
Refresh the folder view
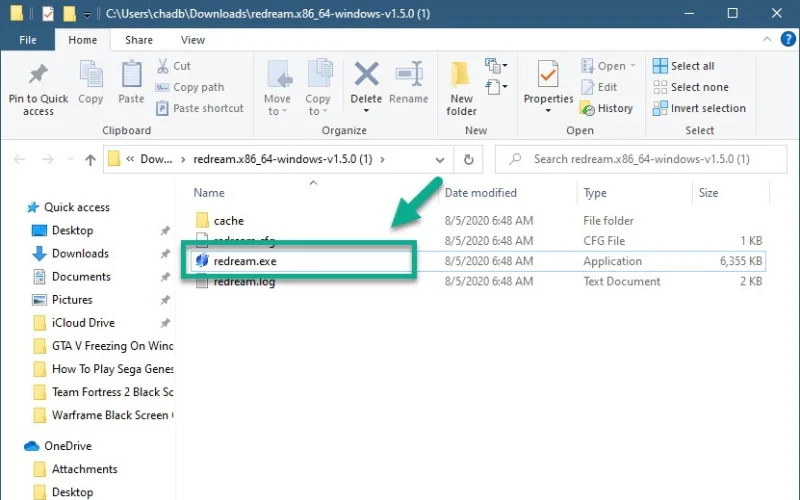point(468,160)
